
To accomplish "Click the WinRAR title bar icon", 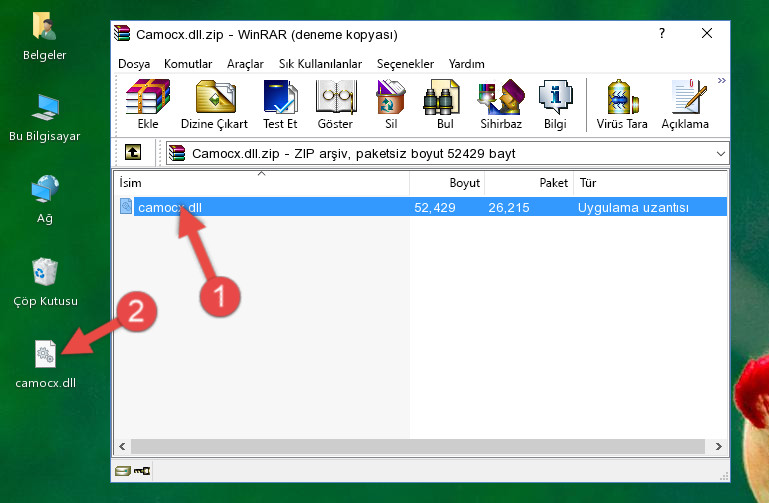I will point(122,33).
